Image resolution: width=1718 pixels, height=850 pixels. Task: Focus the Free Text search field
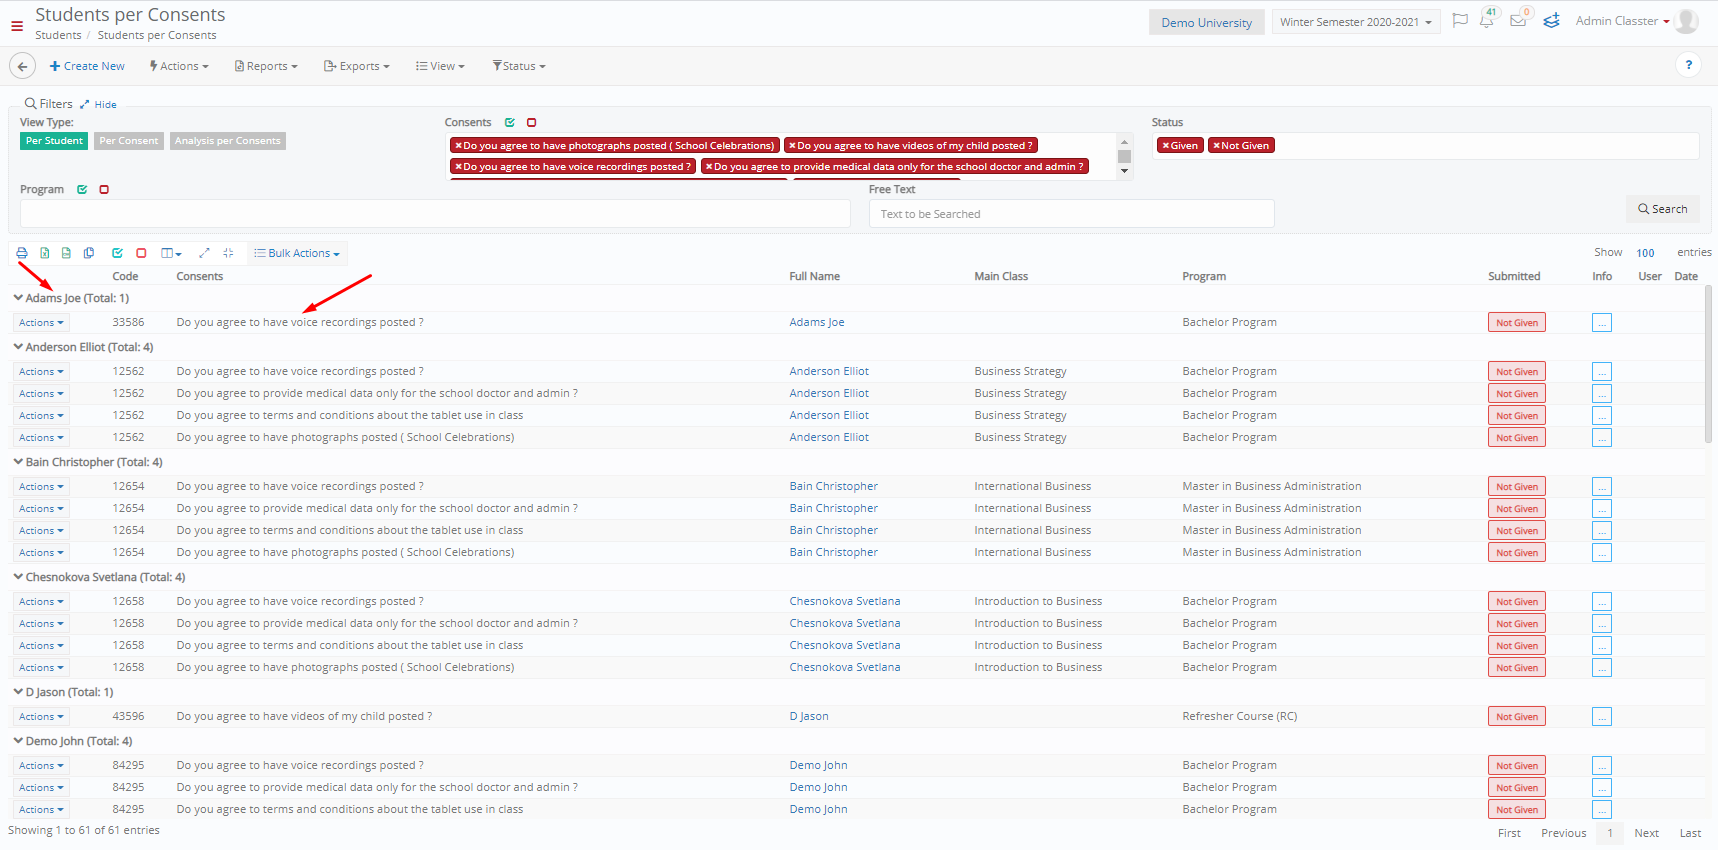point(1071,214)
